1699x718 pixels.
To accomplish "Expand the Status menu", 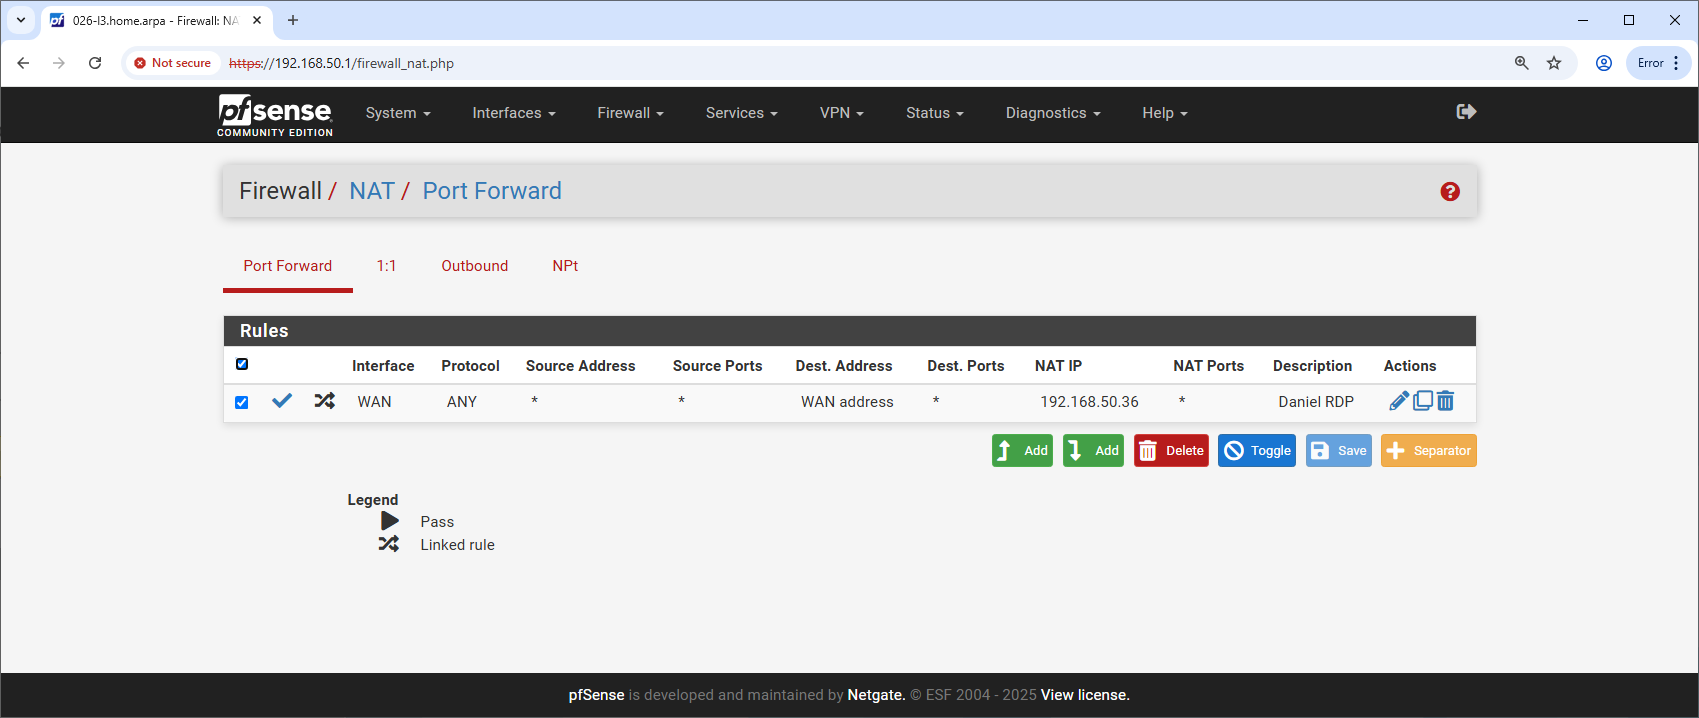I will [935, 113].
